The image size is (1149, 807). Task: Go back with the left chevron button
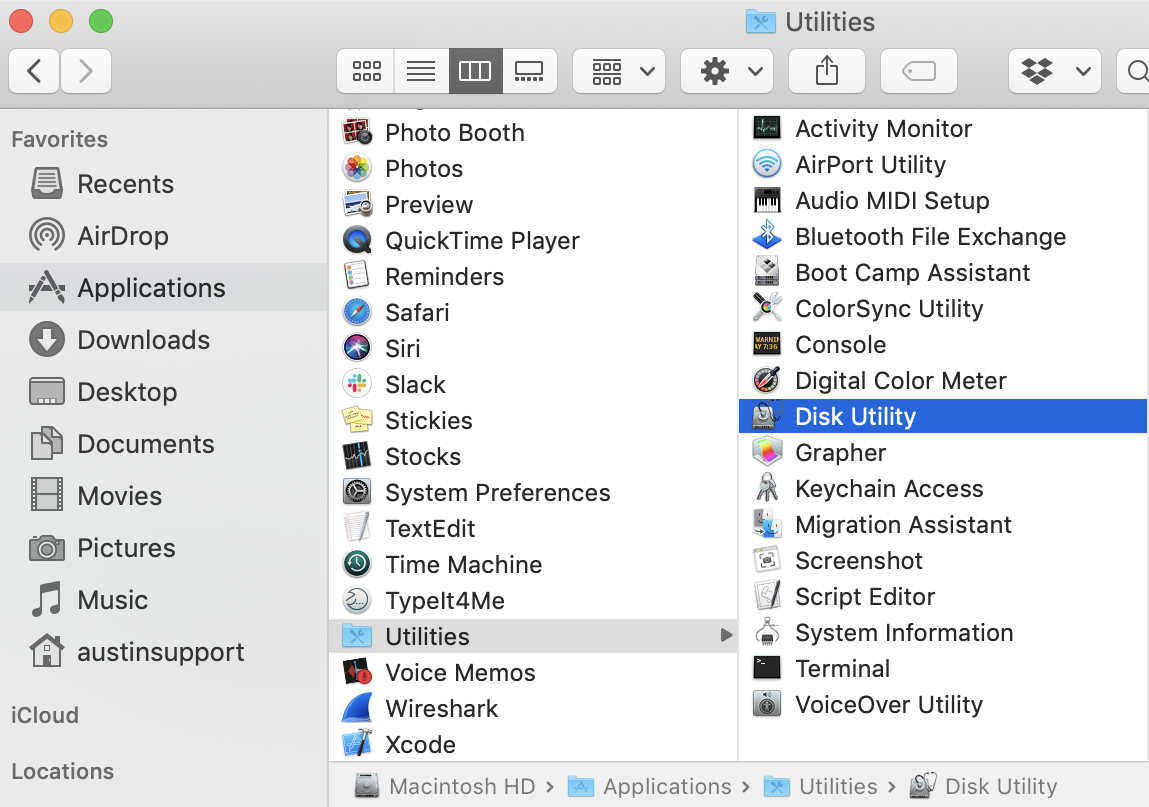(x=34, y=71)
